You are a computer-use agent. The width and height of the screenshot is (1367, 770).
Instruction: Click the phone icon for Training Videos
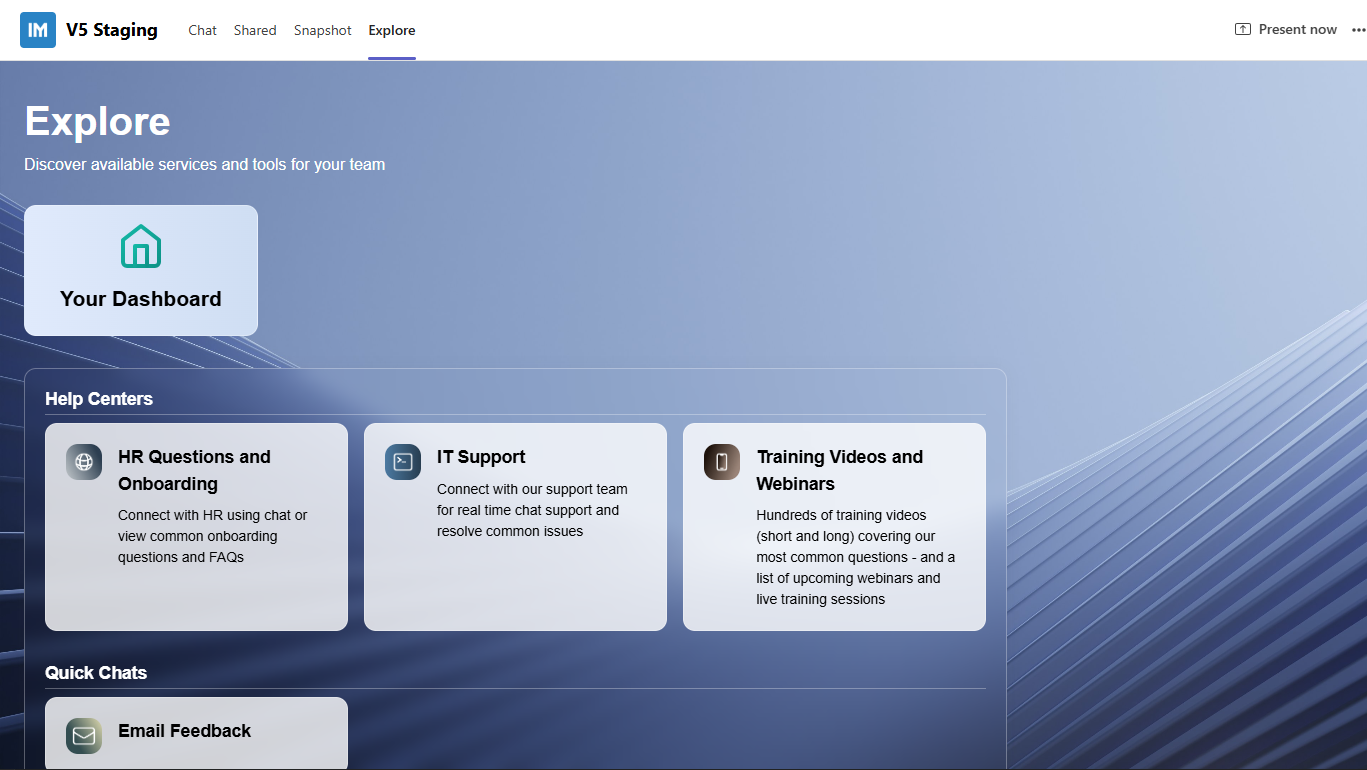722,462
